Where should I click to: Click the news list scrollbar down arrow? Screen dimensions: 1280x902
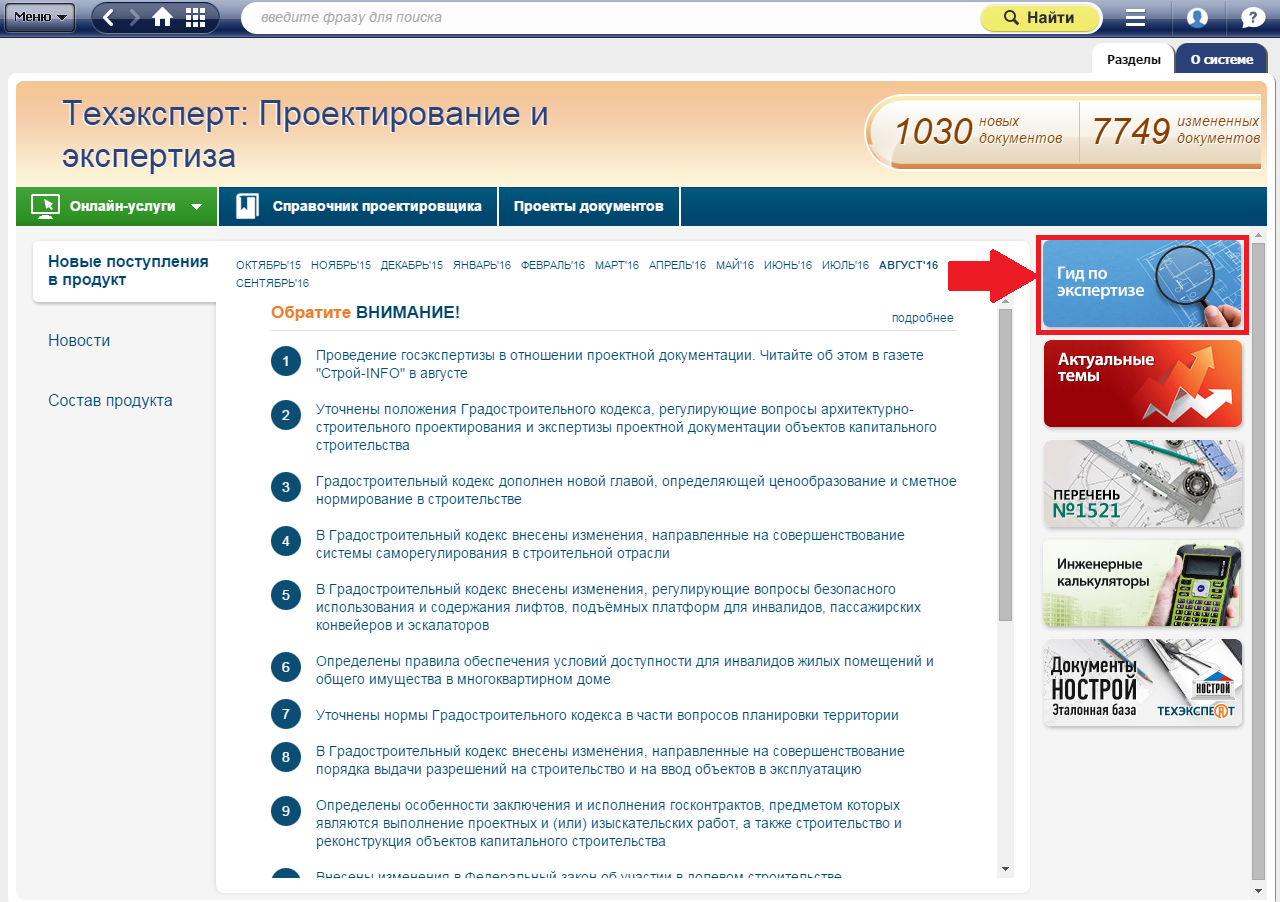coord(1006,869)
